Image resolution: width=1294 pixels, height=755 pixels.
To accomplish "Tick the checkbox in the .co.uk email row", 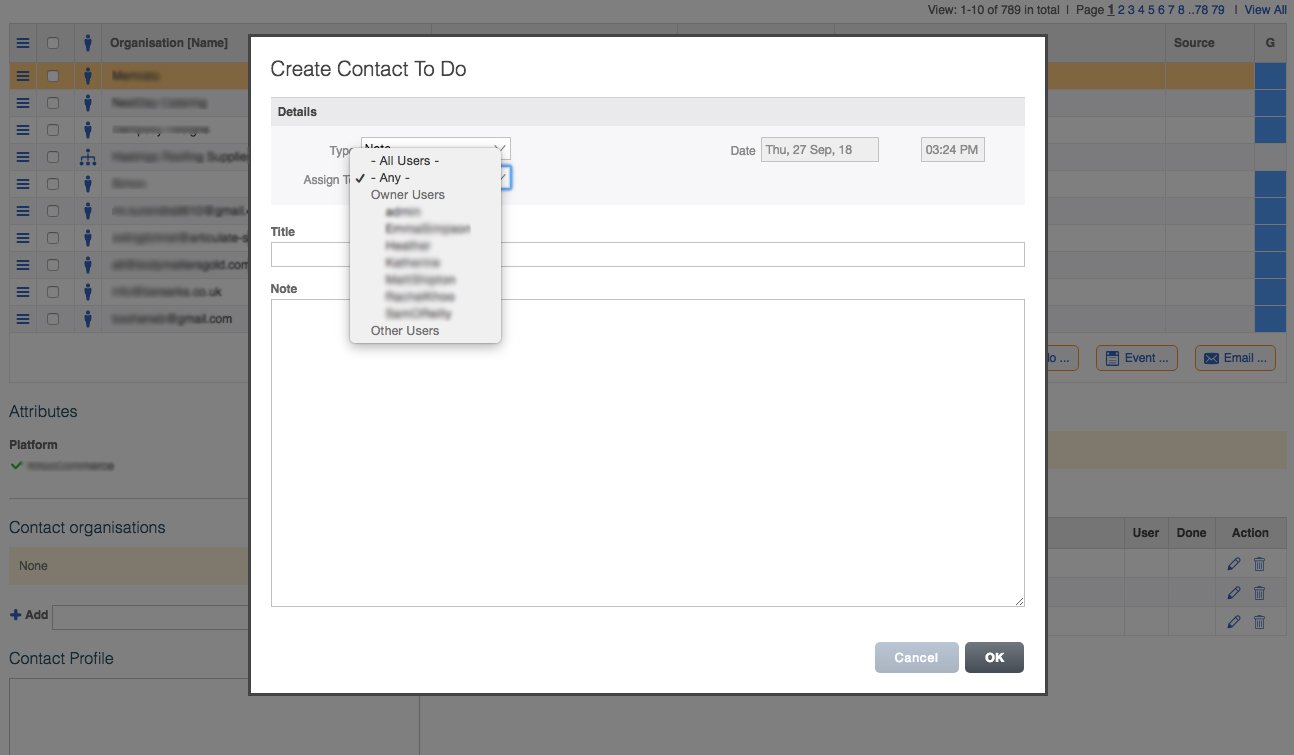I will pos(53,292).
